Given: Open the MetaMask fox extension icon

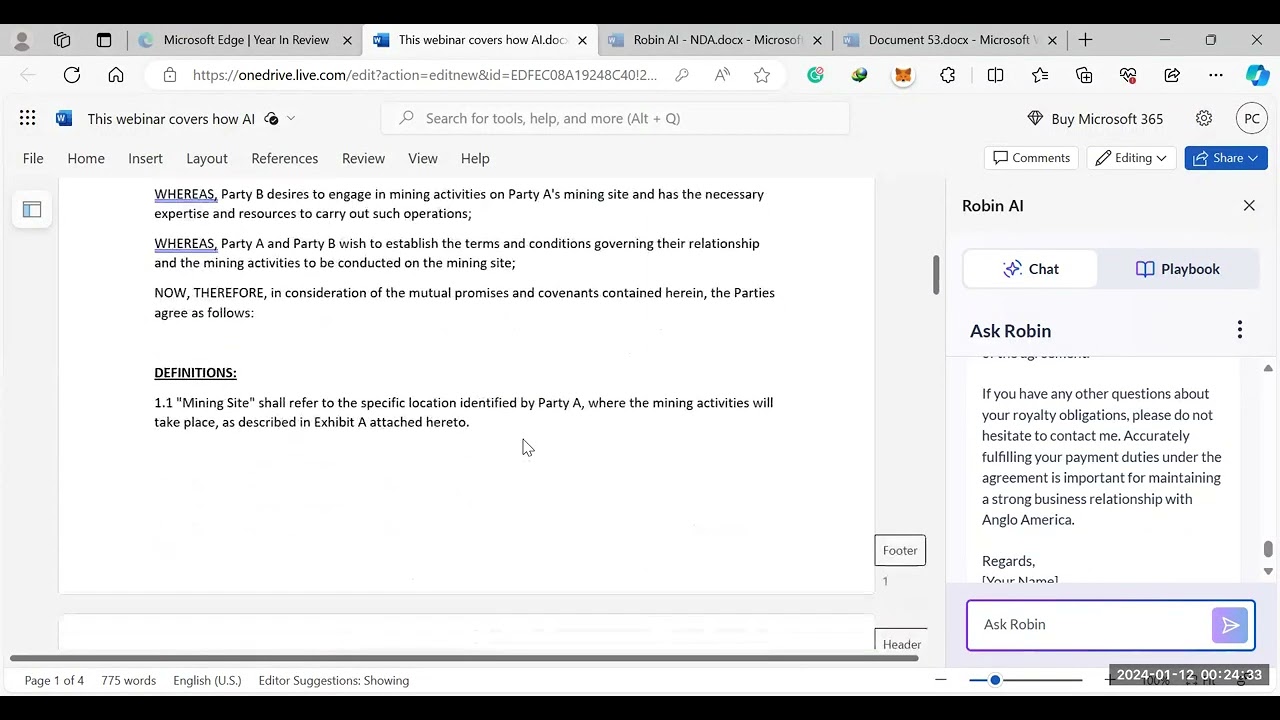Looking at the screenshot, I should tap(903, 75).
